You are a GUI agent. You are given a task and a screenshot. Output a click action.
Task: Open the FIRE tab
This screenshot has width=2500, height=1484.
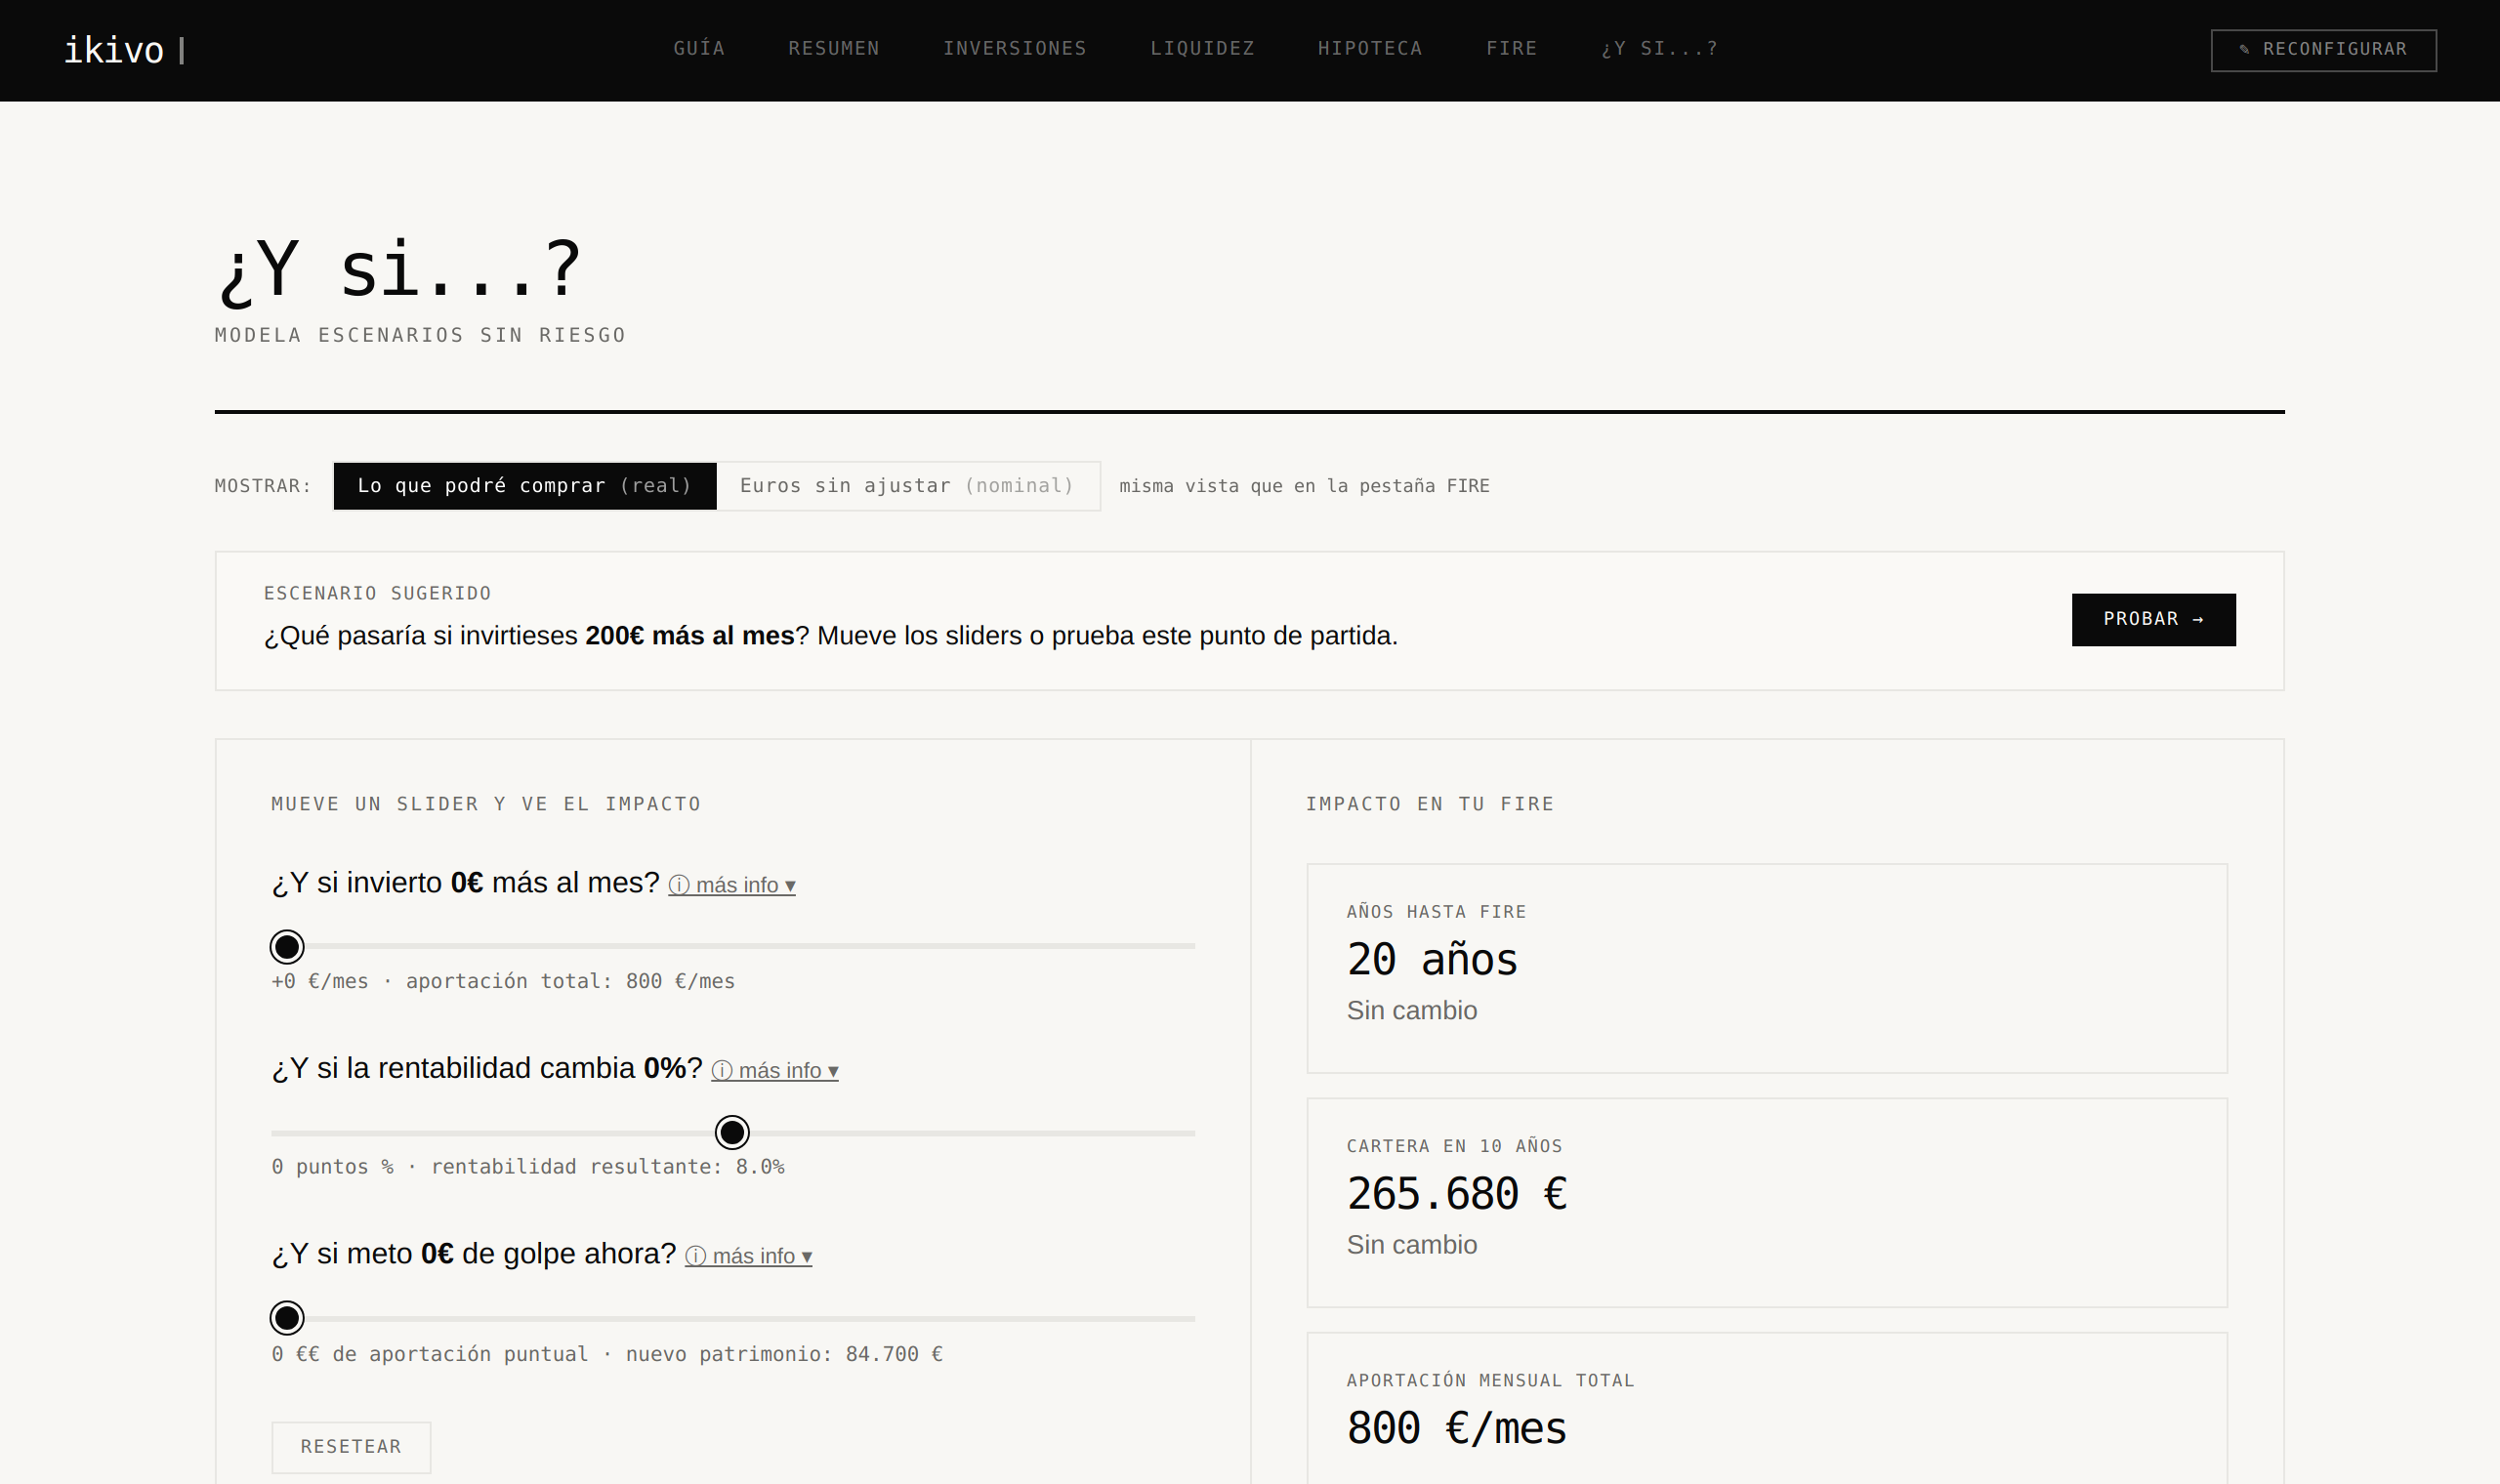click(1512, 49)
